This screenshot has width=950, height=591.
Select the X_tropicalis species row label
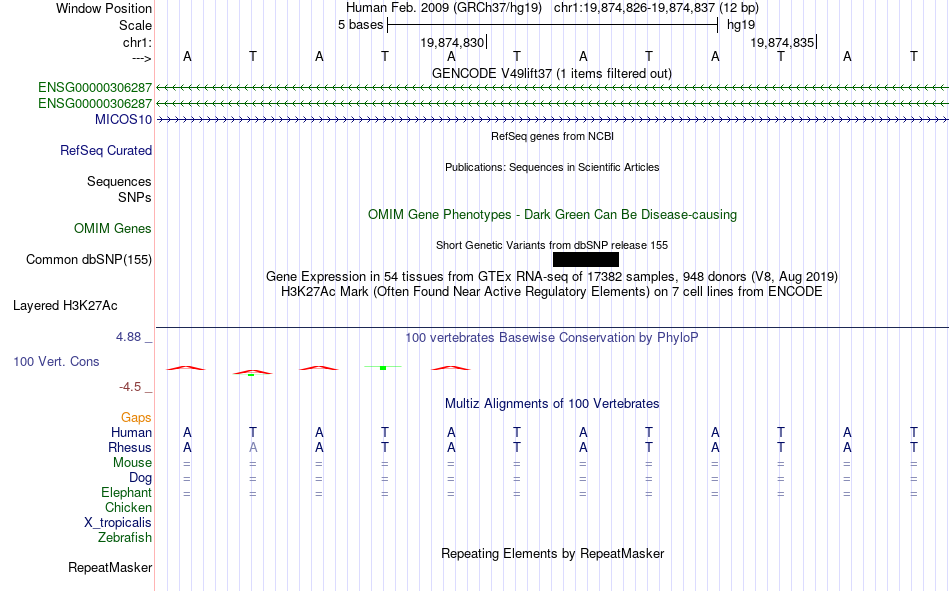coord(118,523)
